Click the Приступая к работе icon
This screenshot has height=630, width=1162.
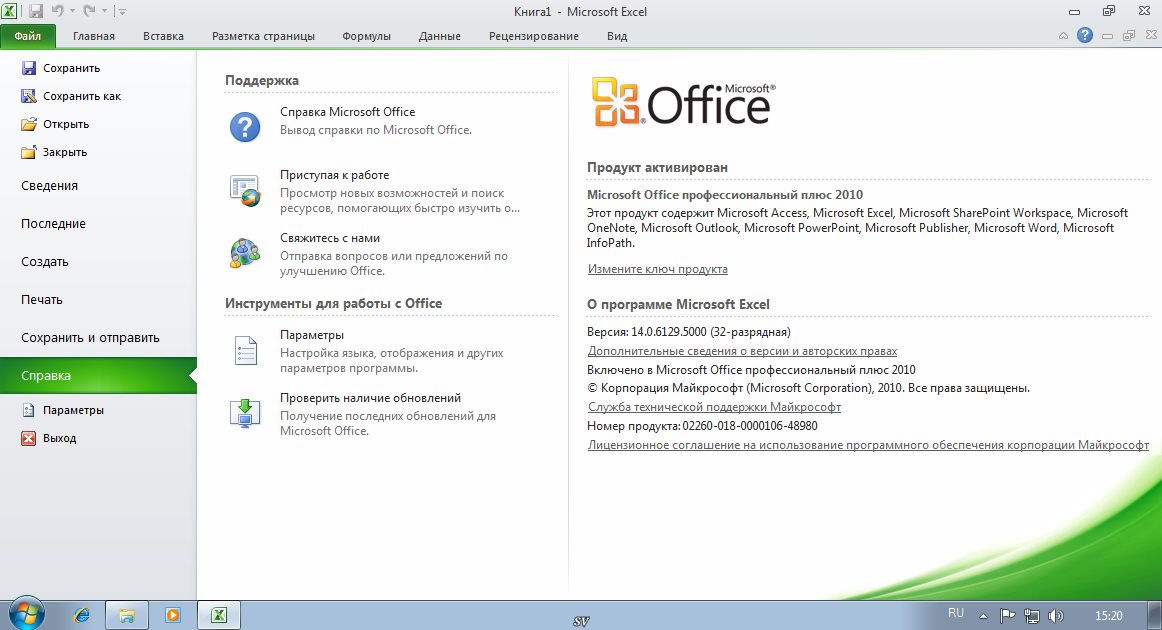point(245,189)
